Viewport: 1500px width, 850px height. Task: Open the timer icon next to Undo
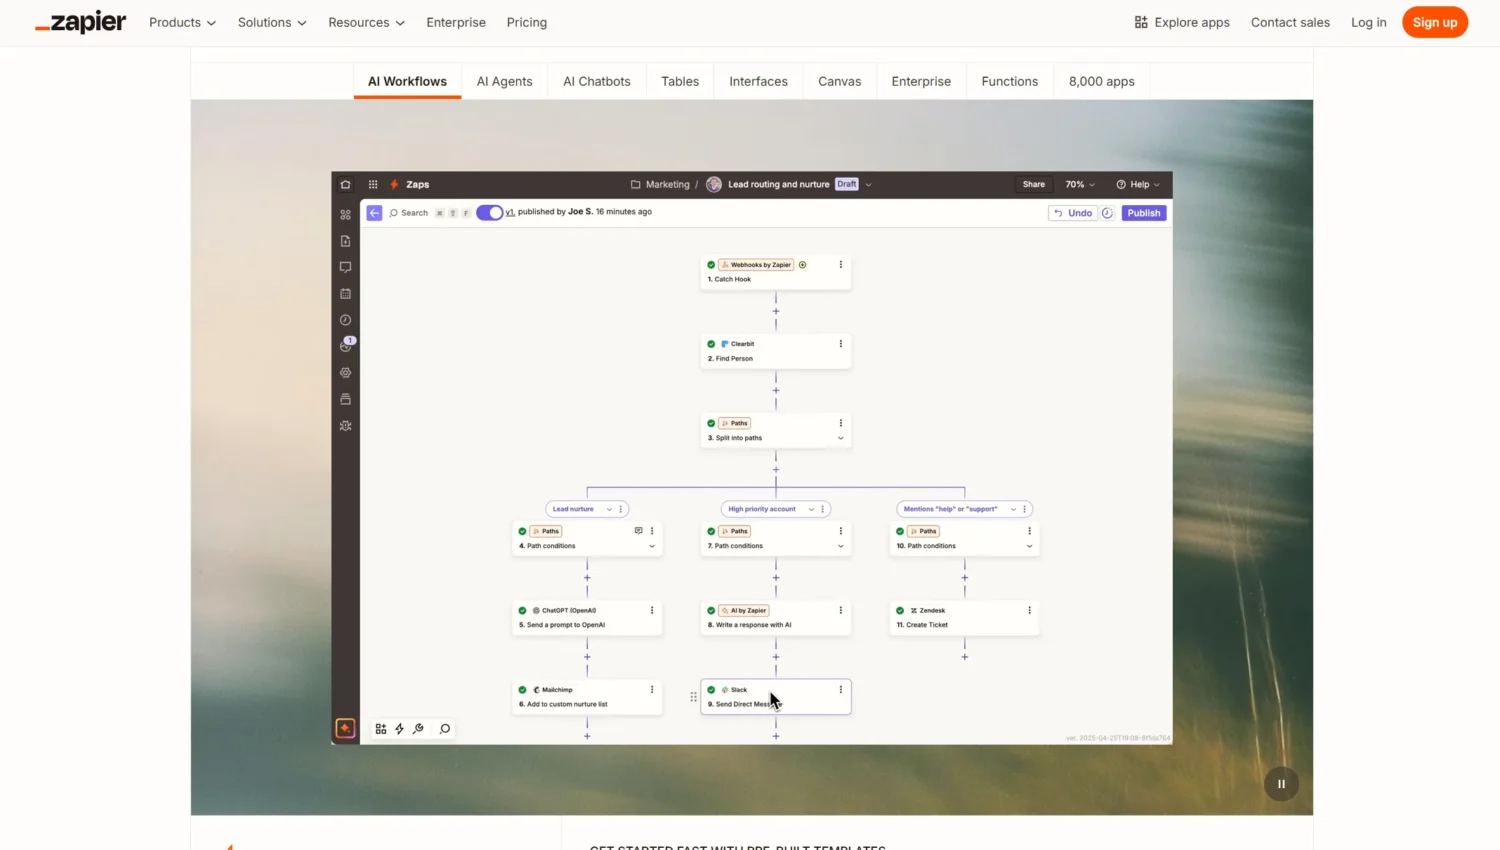pyautogui.click(x=1107, y=213)
